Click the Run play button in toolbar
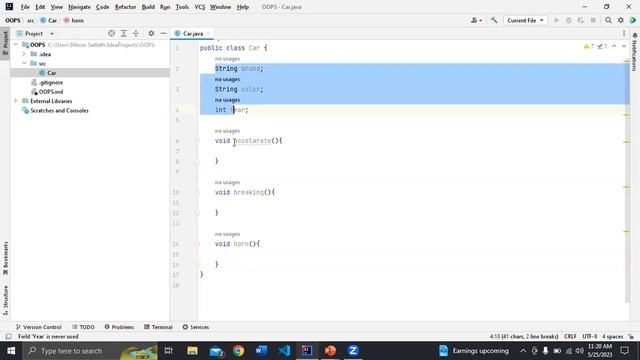Screen dimensions: 640x360 click(x=556, y=20)
